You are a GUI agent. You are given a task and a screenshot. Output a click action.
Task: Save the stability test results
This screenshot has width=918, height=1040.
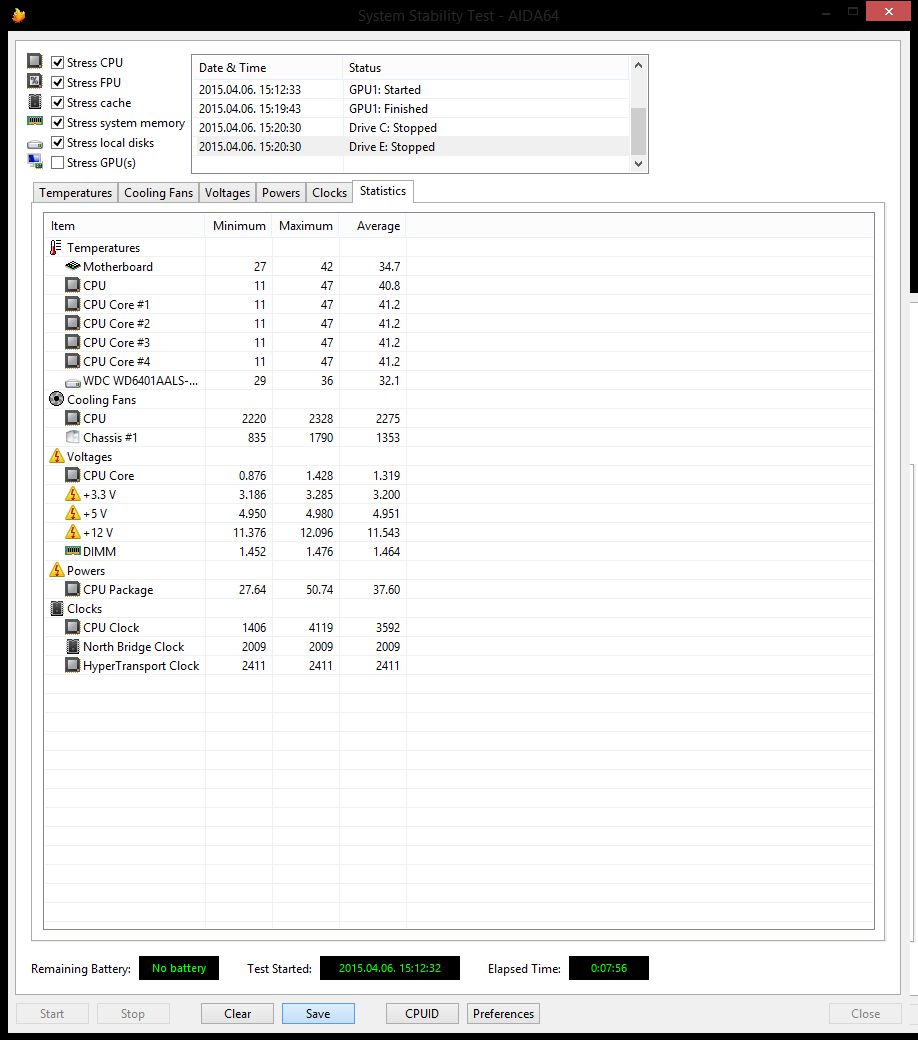tap(318, 1013)
